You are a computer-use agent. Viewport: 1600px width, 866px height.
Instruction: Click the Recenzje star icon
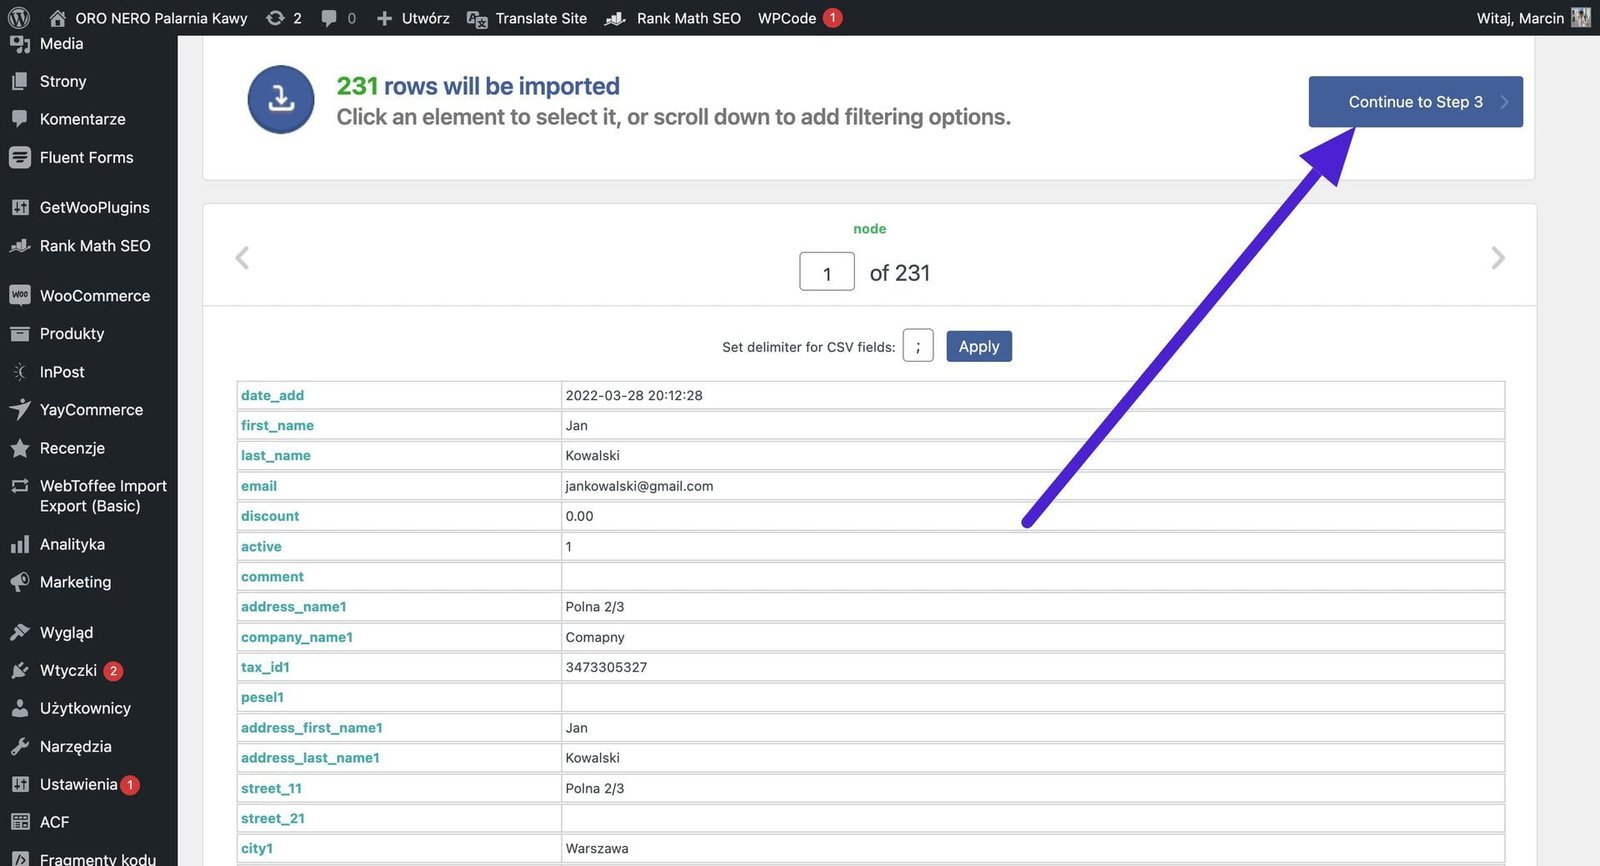(x=19, y=448)
